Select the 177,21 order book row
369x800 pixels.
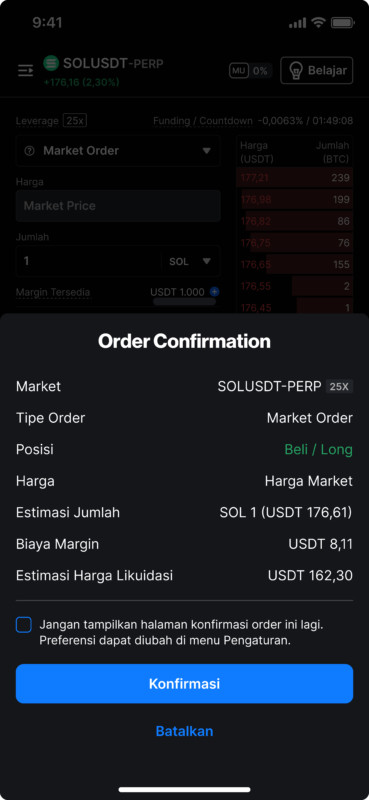[x=294, y=178]
